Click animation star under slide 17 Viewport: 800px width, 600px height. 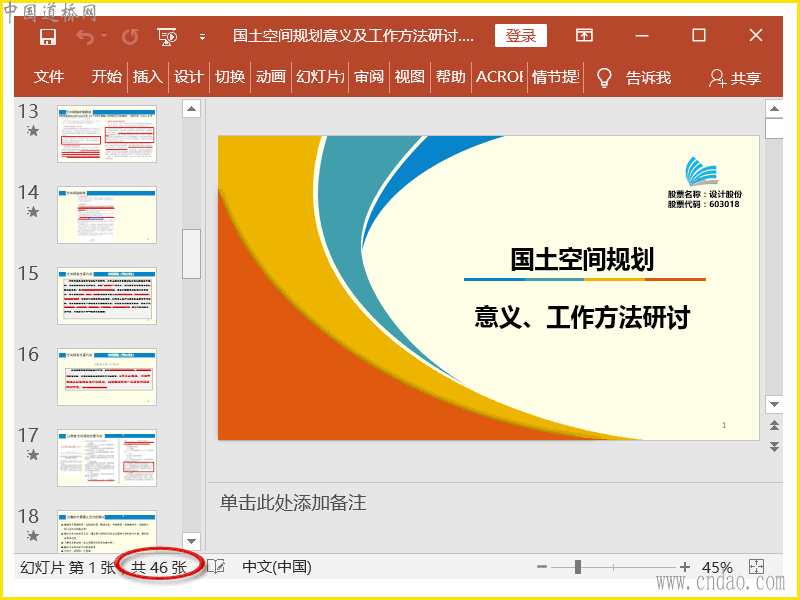(33, 454)
